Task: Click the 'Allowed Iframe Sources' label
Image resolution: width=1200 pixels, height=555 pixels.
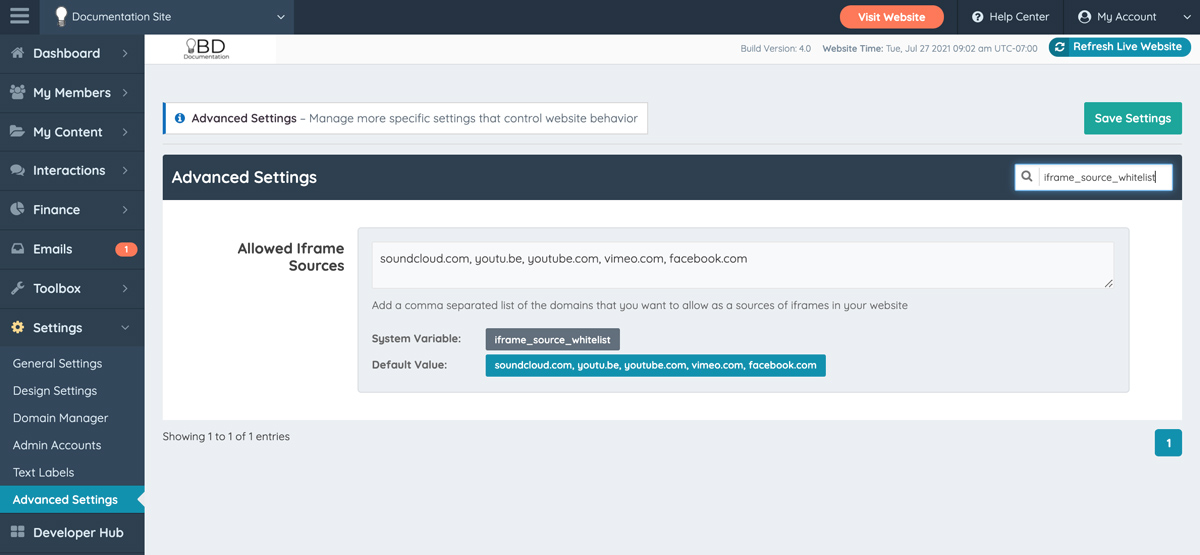Action: coord(290,257)
